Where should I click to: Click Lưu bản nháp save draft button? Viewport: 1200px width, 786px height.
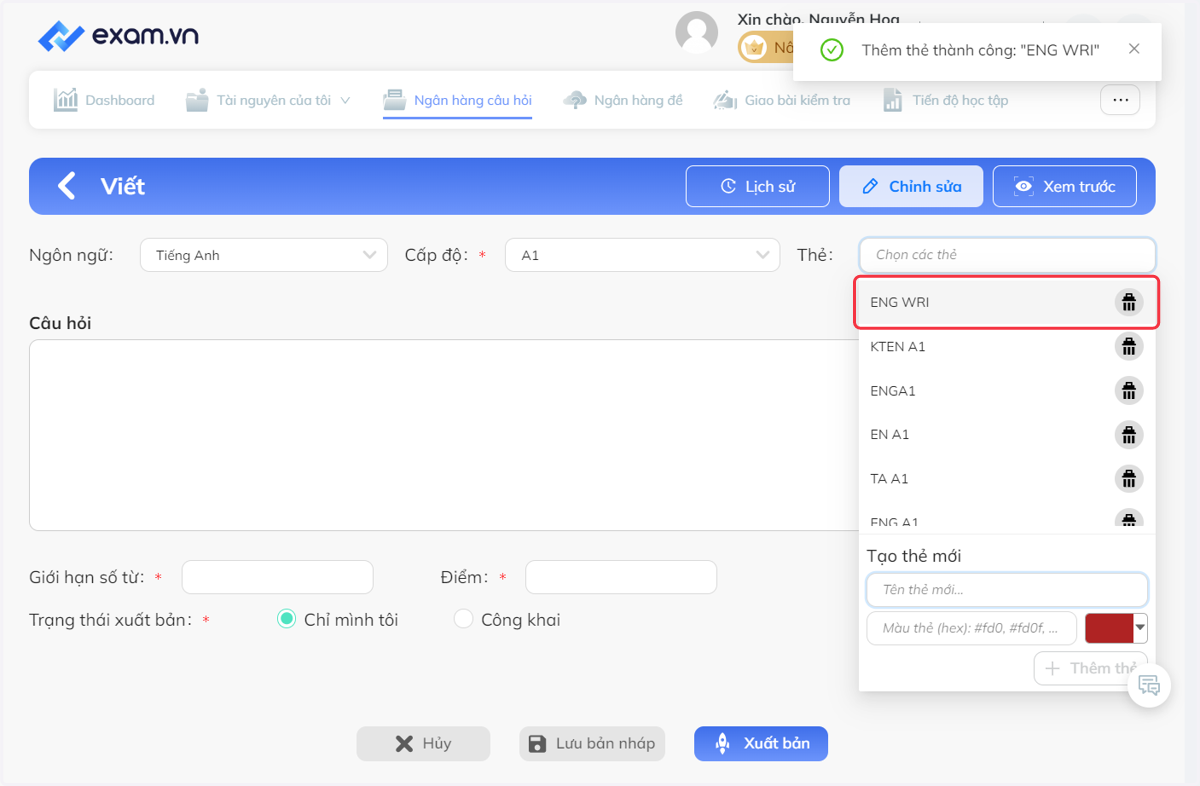592,744
